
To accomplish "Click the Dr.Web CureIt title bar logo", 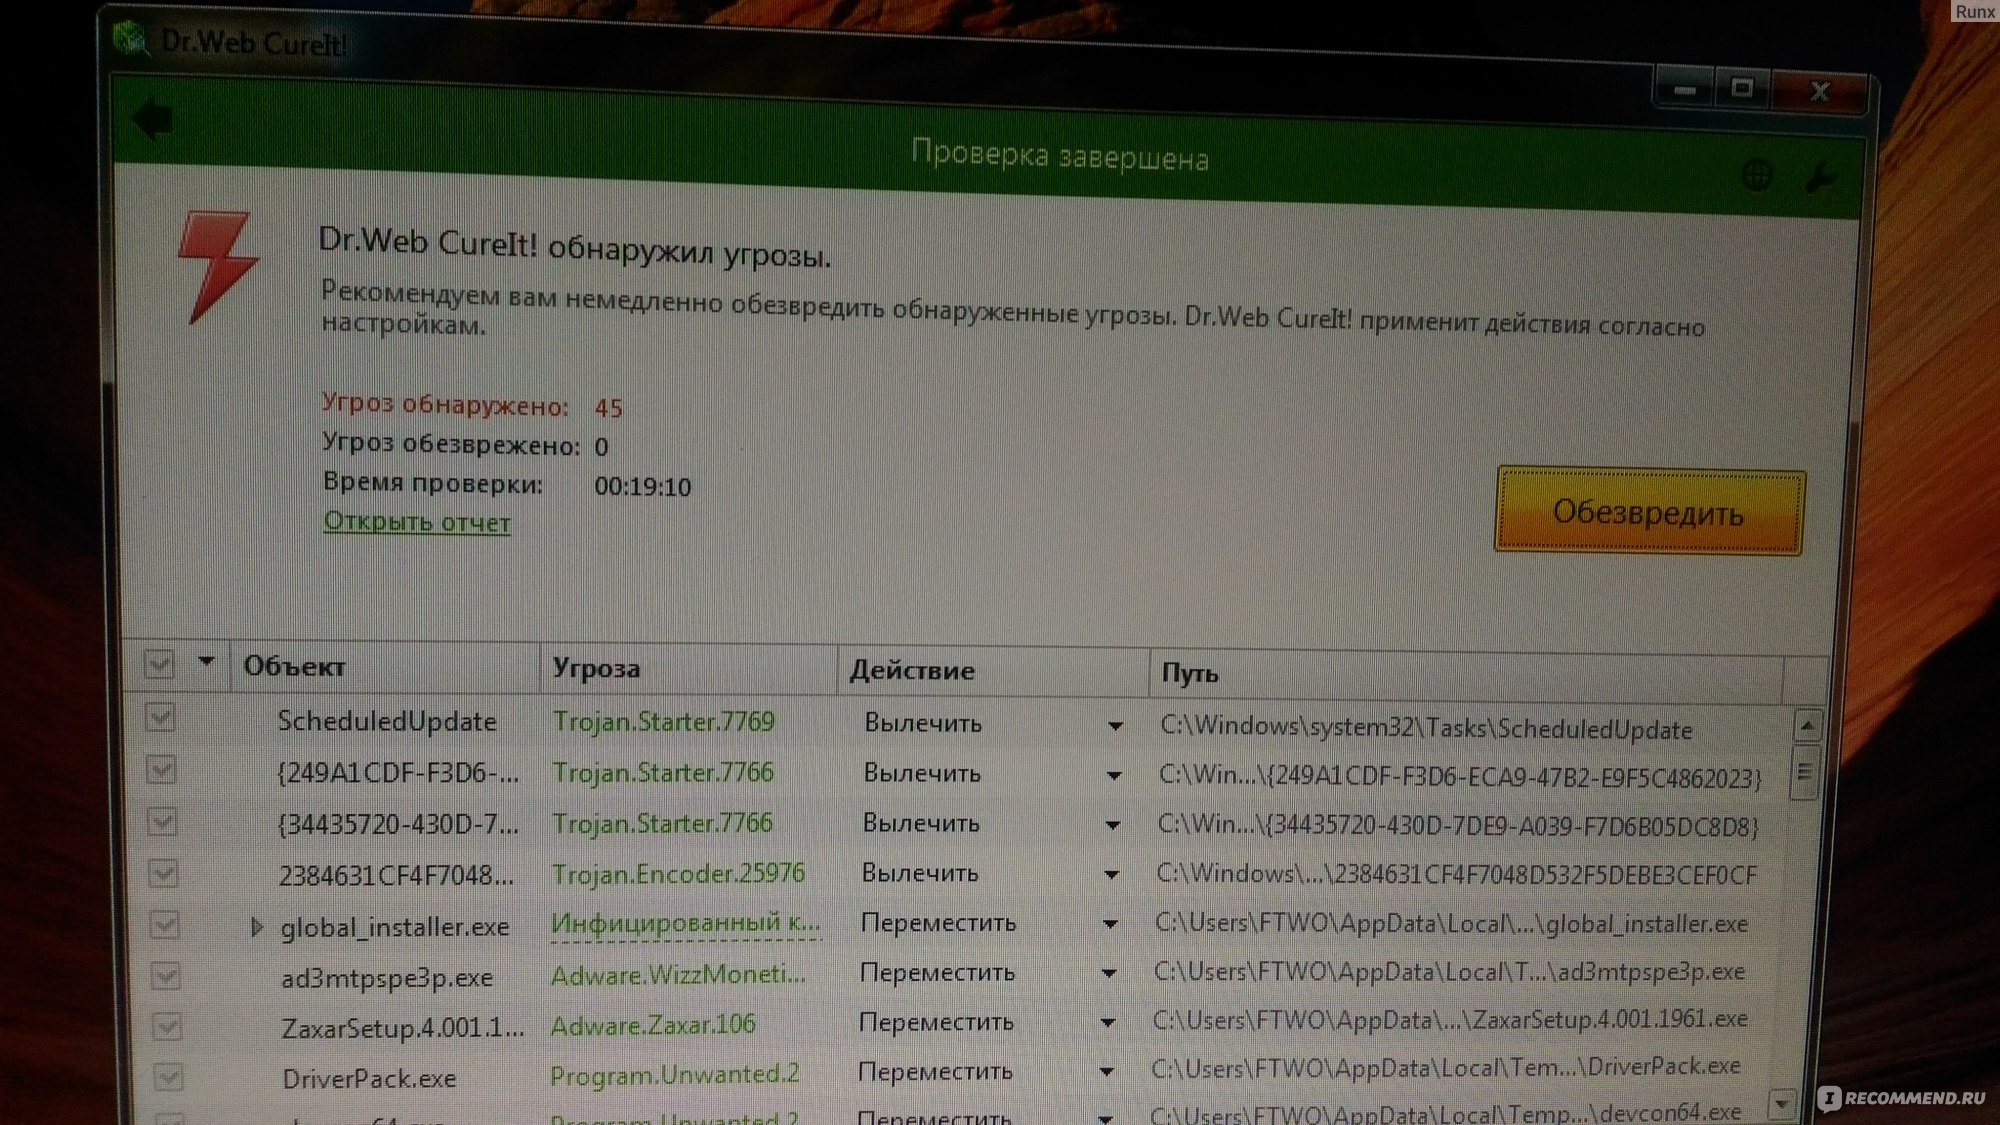I will click(x=130, y=39).
